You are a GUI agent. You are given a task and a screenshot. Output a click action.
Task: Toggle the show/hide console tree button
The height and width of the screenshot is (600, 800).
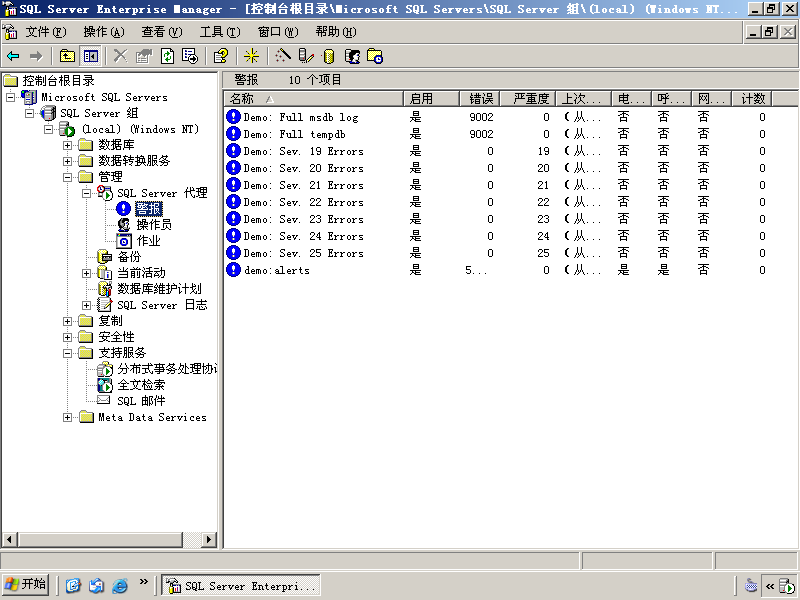91,56
